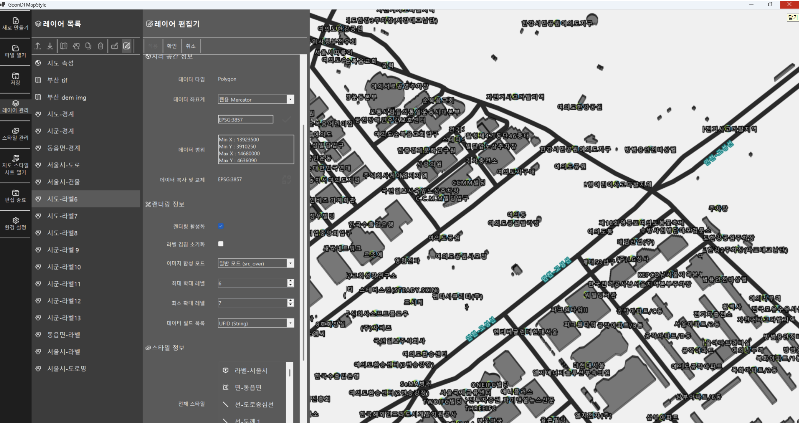
Task: Click the 확인 (confirm) button in layer editor
Action: click(x=172, y=46)
